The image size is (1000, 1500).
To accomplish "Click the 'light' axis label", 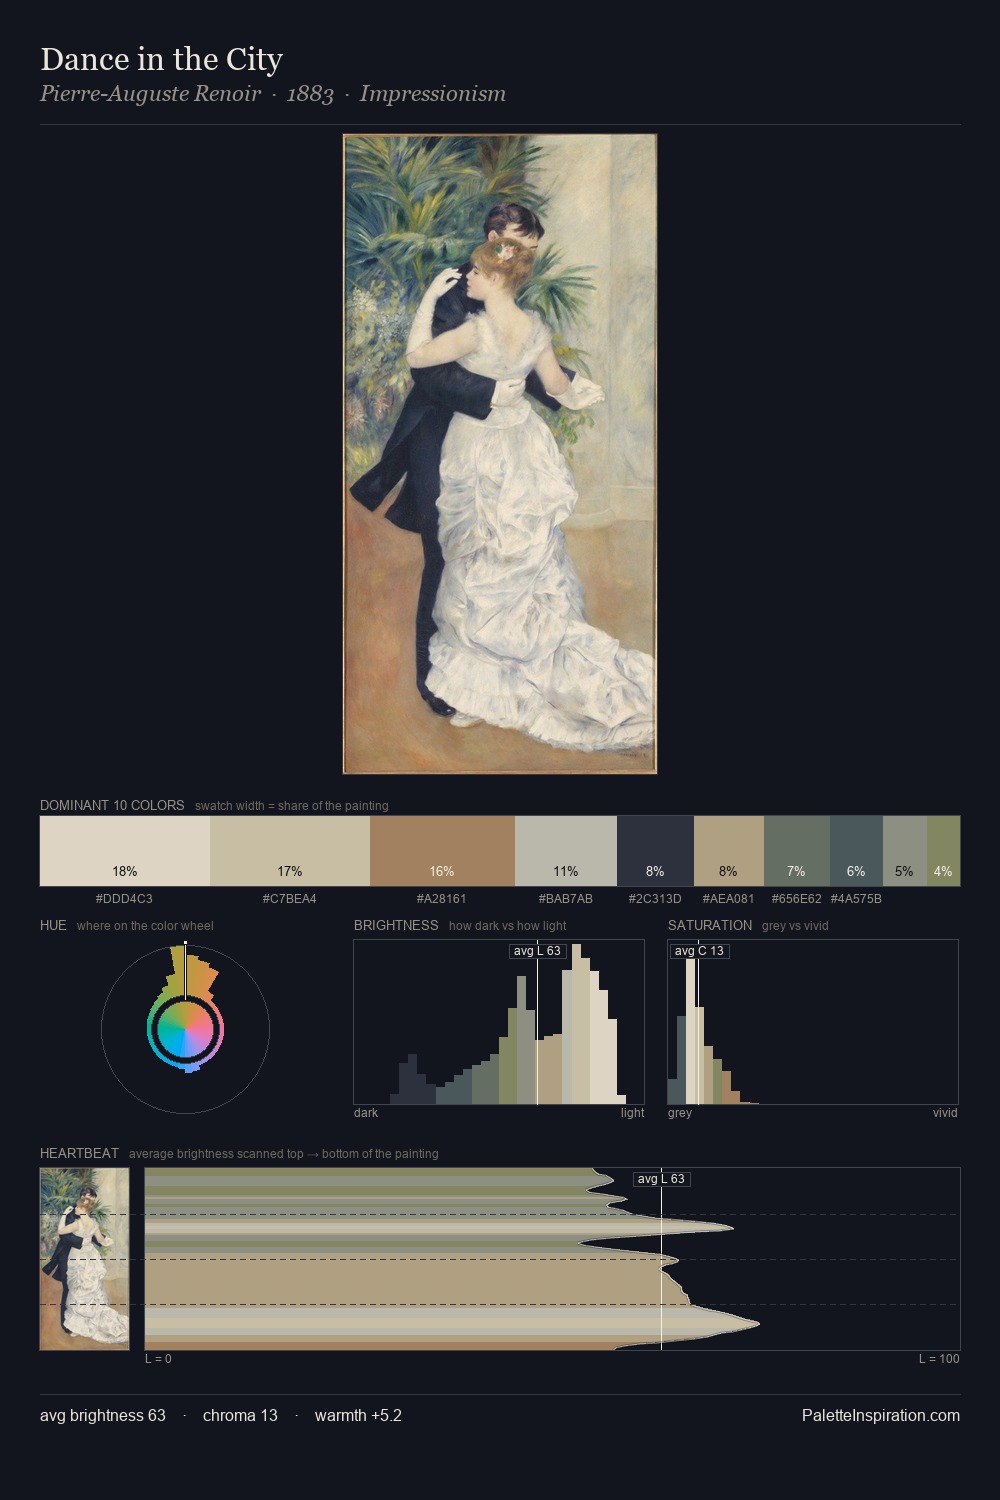I will (633, 1113).
